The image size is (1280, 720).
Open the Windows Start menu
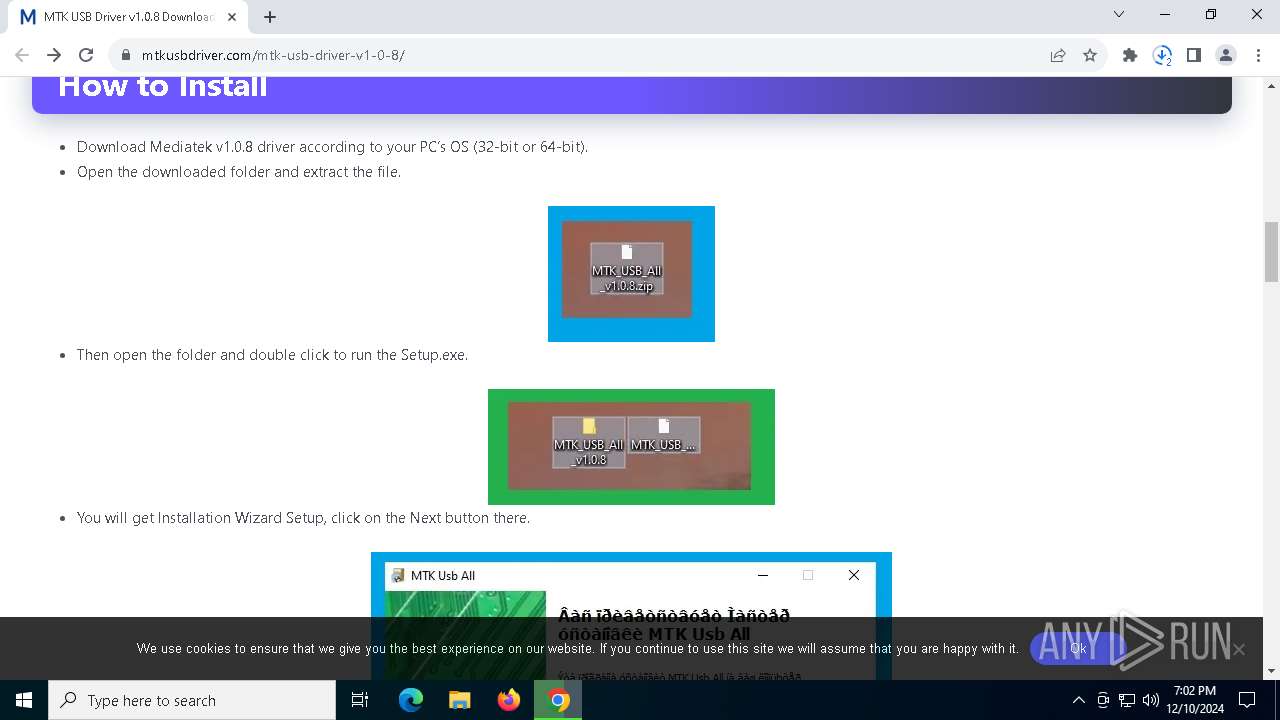(x=24, y=700)
